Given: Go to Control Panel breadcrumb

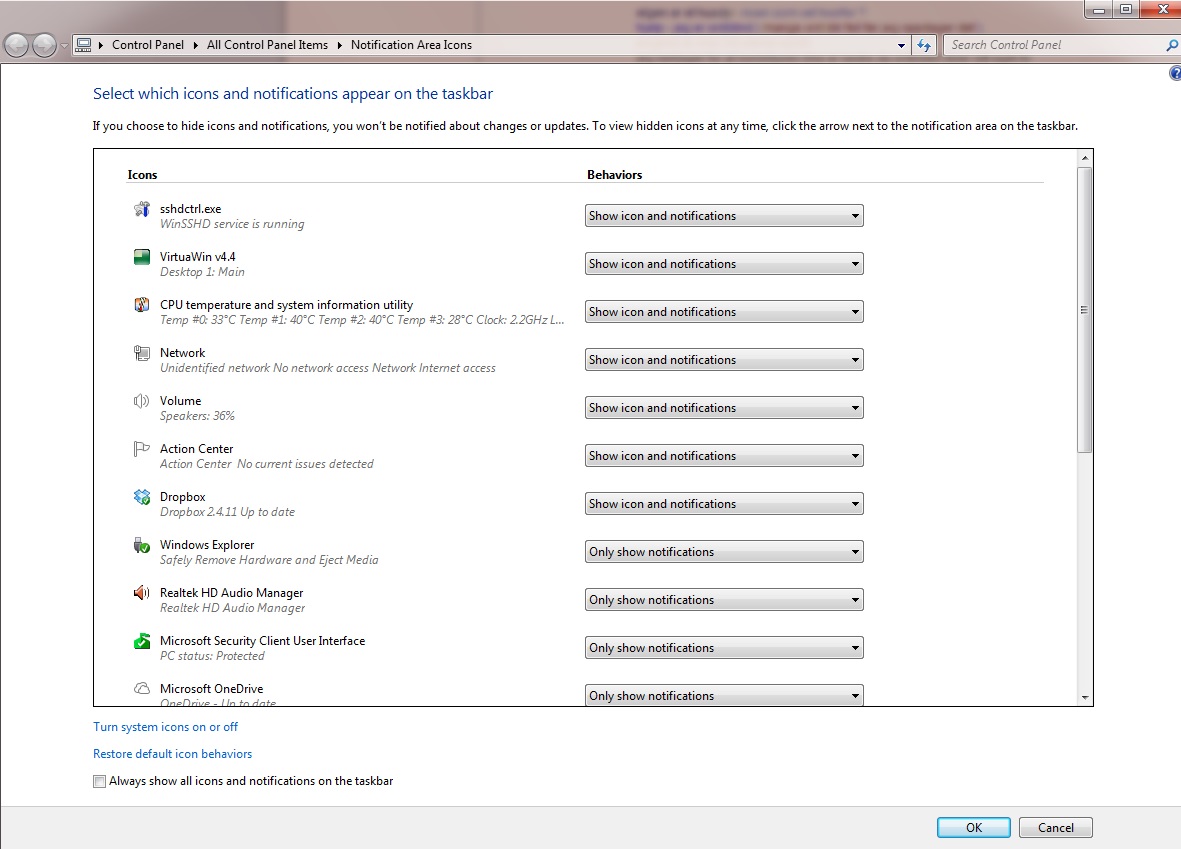Looking at the screenshot, I should coord(148,45).
